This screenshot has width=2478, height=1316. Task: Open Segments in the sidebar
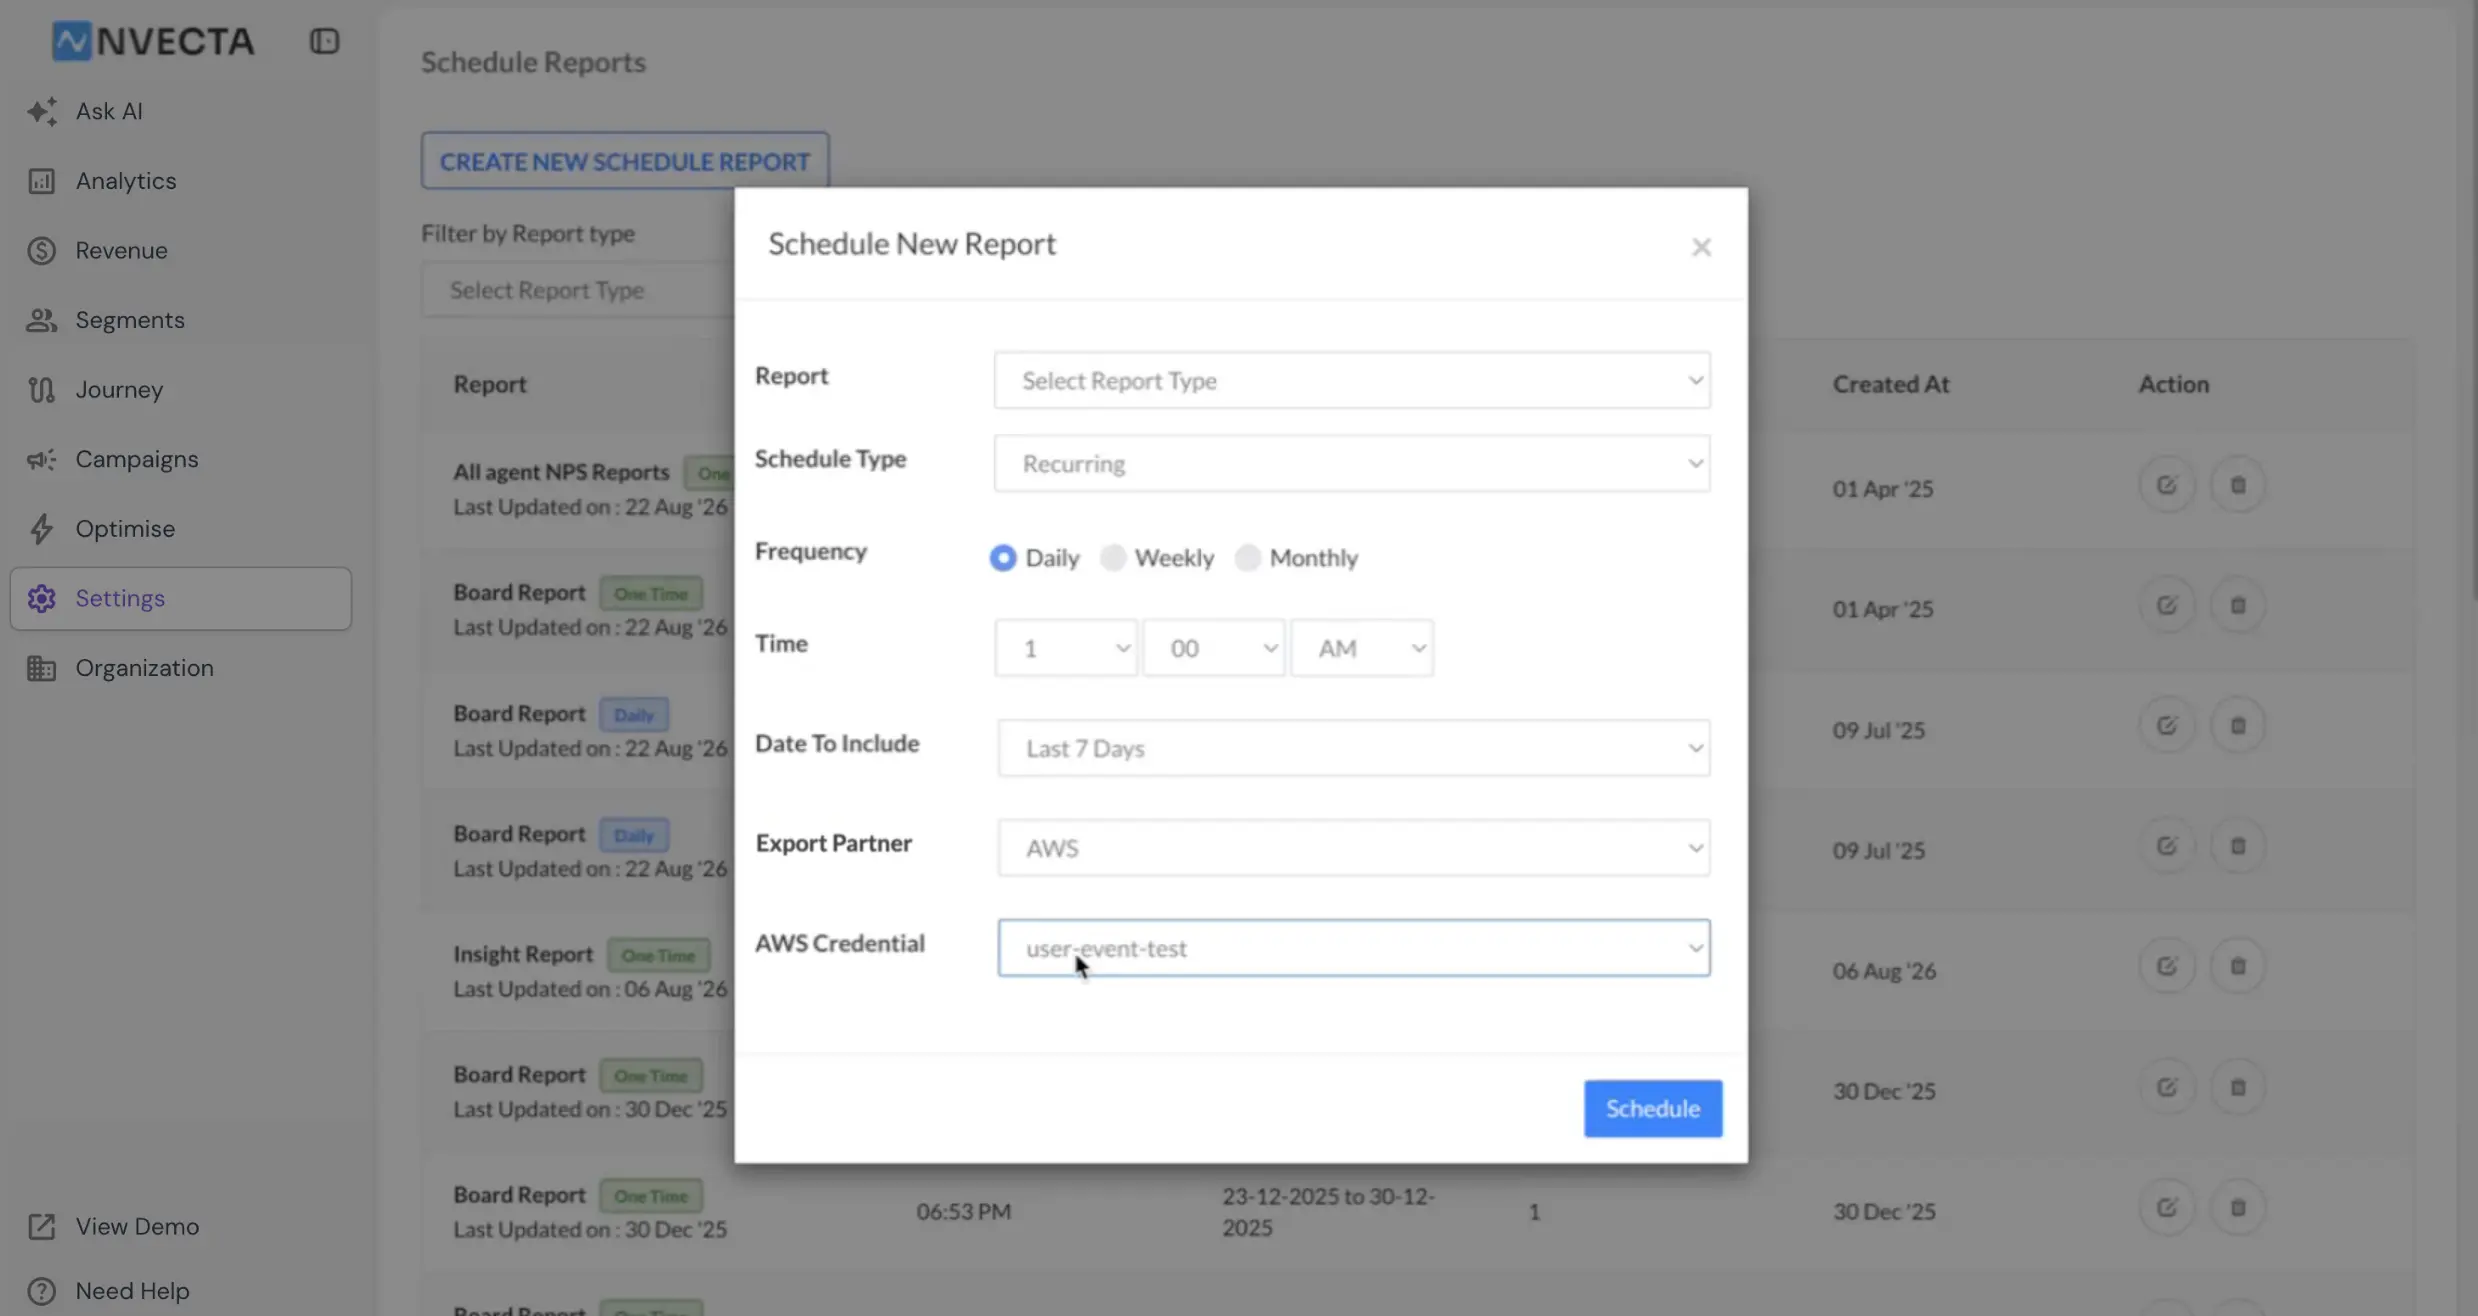[x=130, y=320]
